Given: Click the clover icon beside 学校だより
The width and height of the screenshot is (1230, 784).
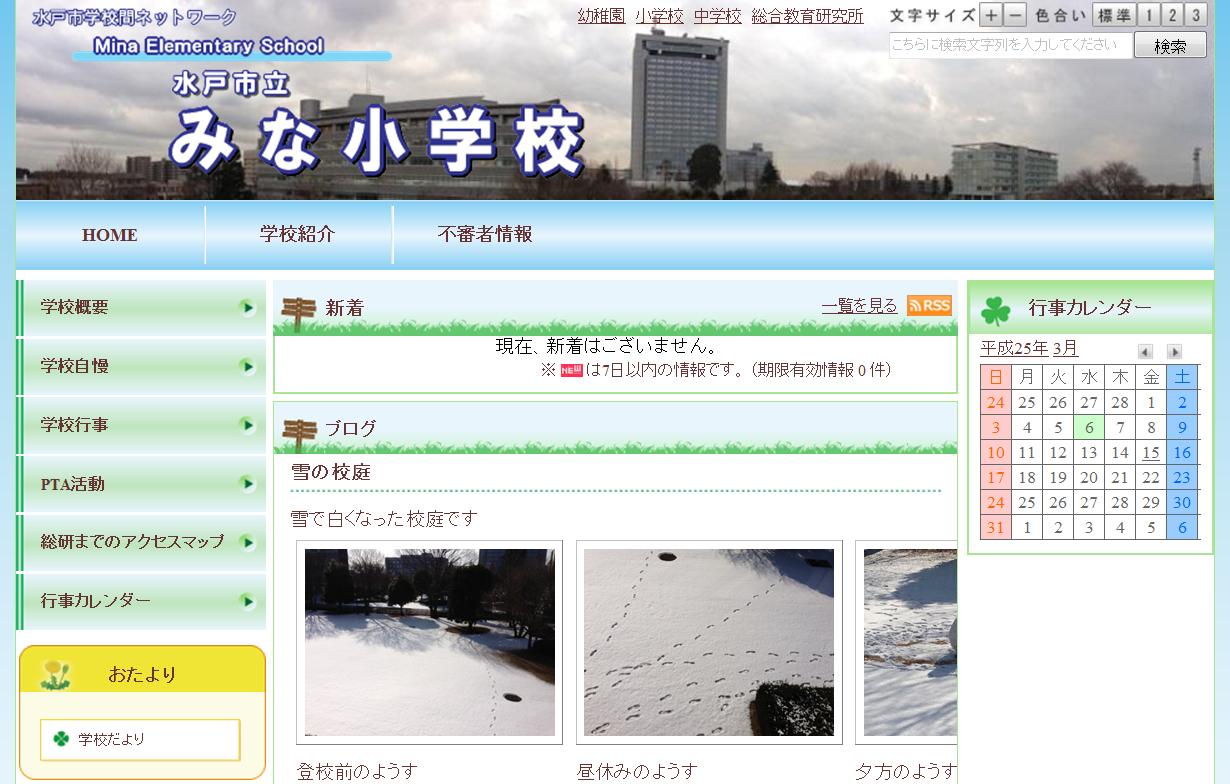Looking at the screenshot, I should (61, 739).
